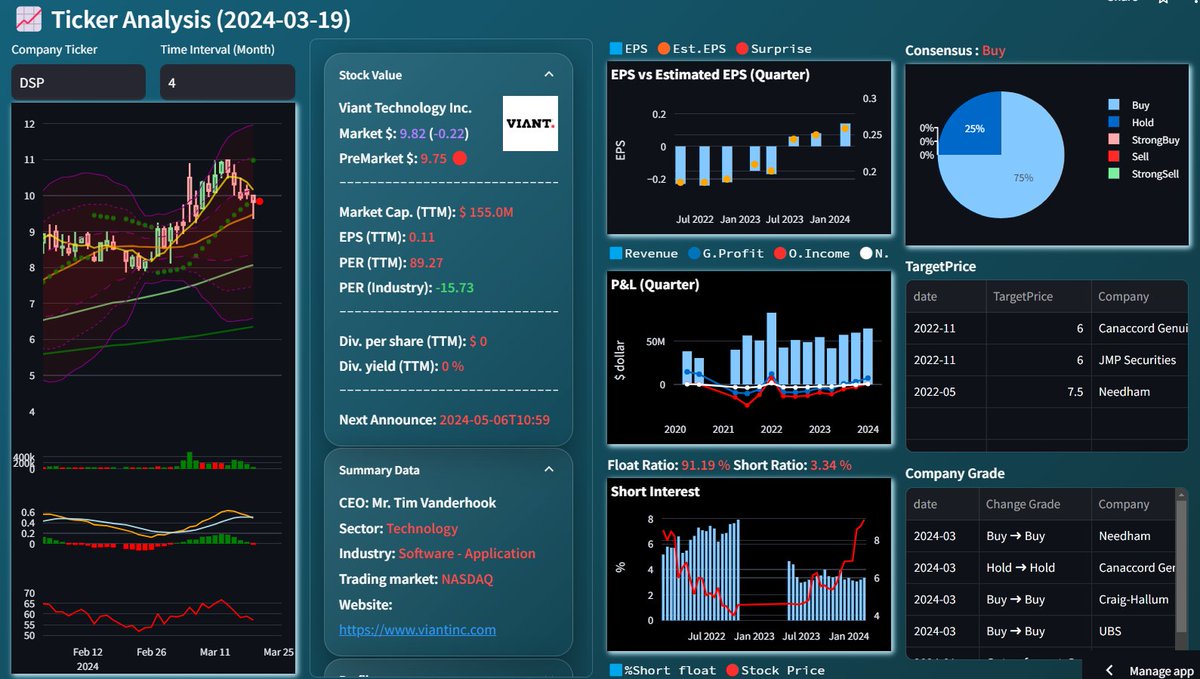Click the Company Ticker input field showing DSP
Viewport: 1200px width, 679px height.
coord(78,83)
